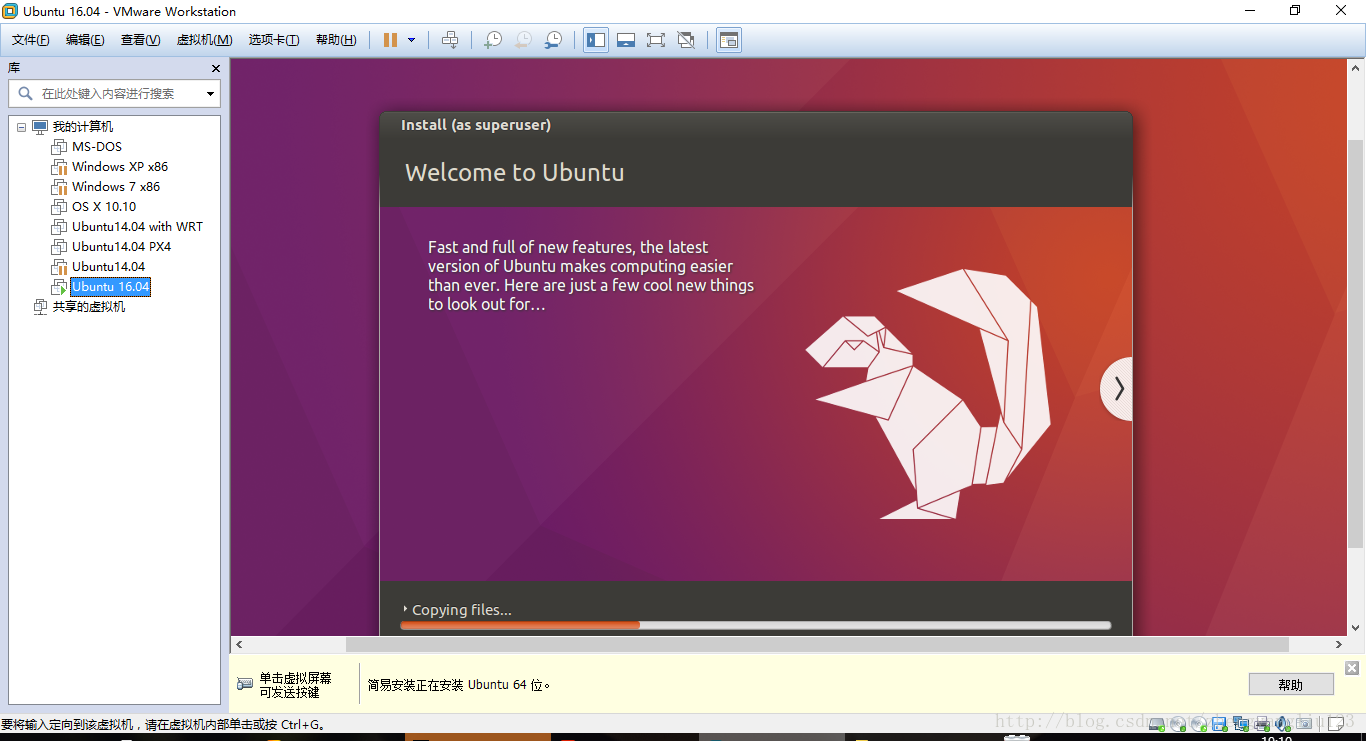The image size is (1366, 741).
Task: Select the Ubuntu14.04 PX4 virtual machine
Action: coord(121,247)
